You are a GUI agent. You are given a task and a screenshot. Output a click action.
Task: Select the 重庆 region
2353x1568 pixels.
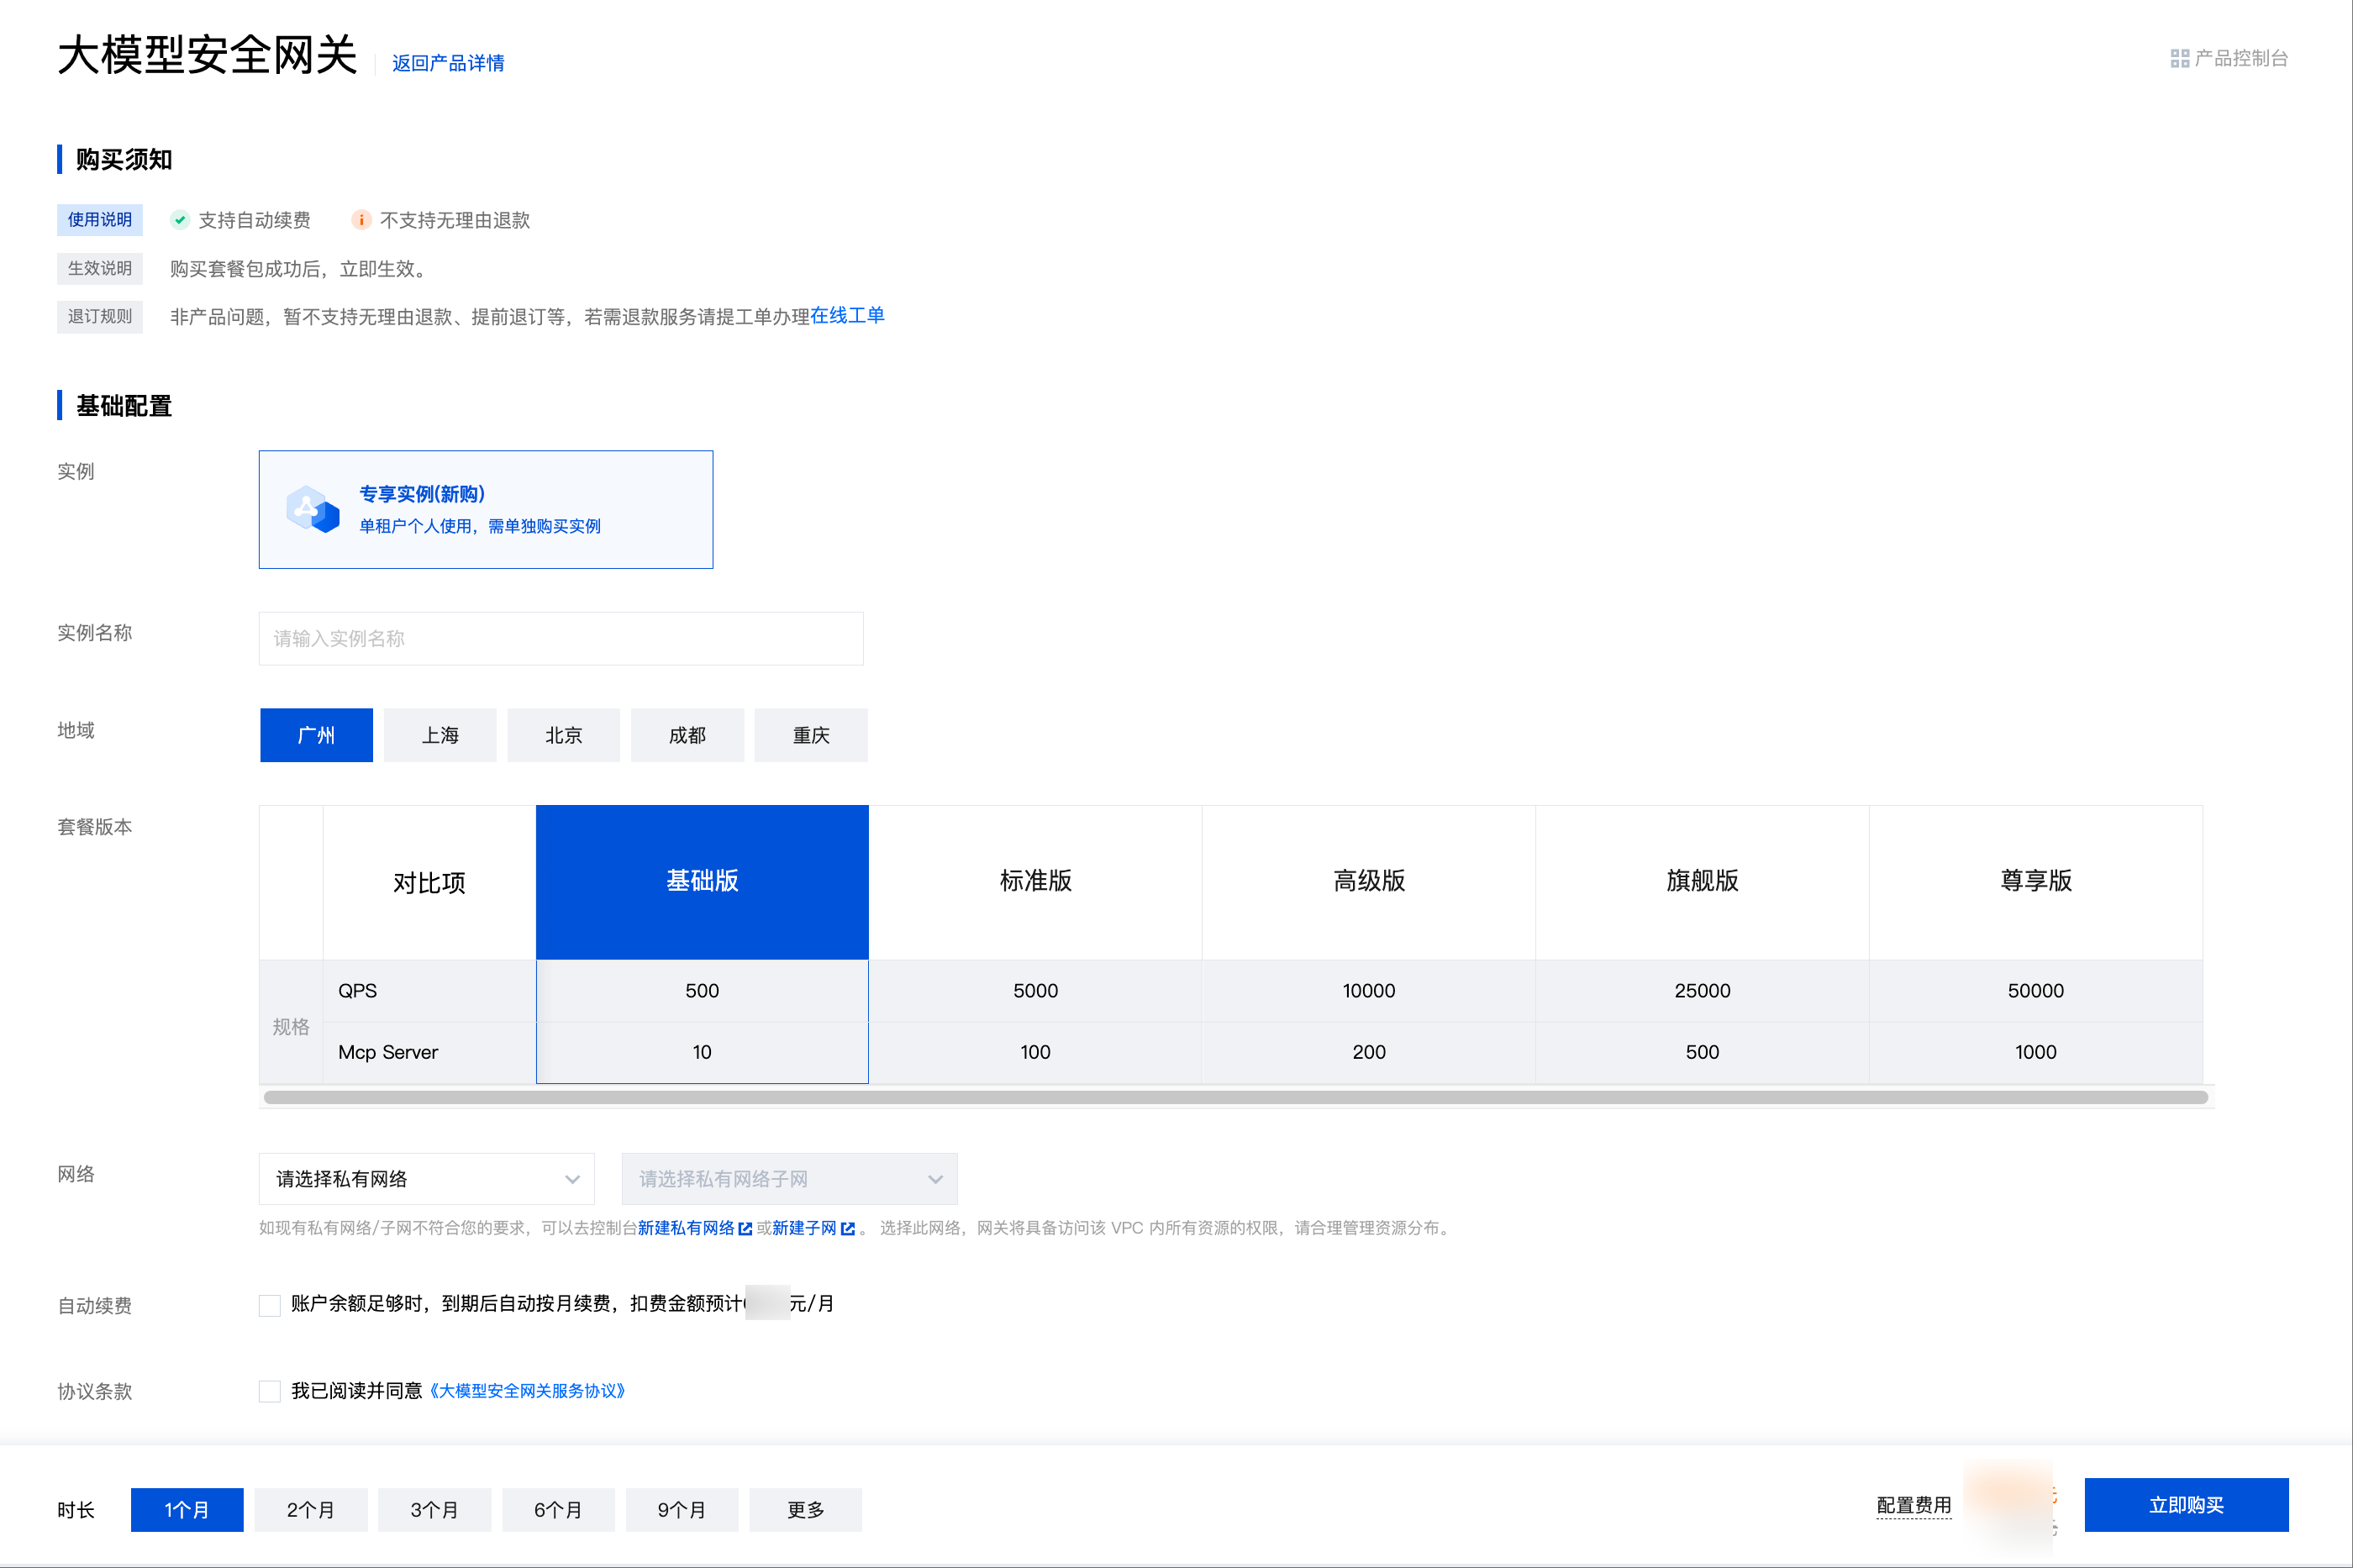coord(811,735)
